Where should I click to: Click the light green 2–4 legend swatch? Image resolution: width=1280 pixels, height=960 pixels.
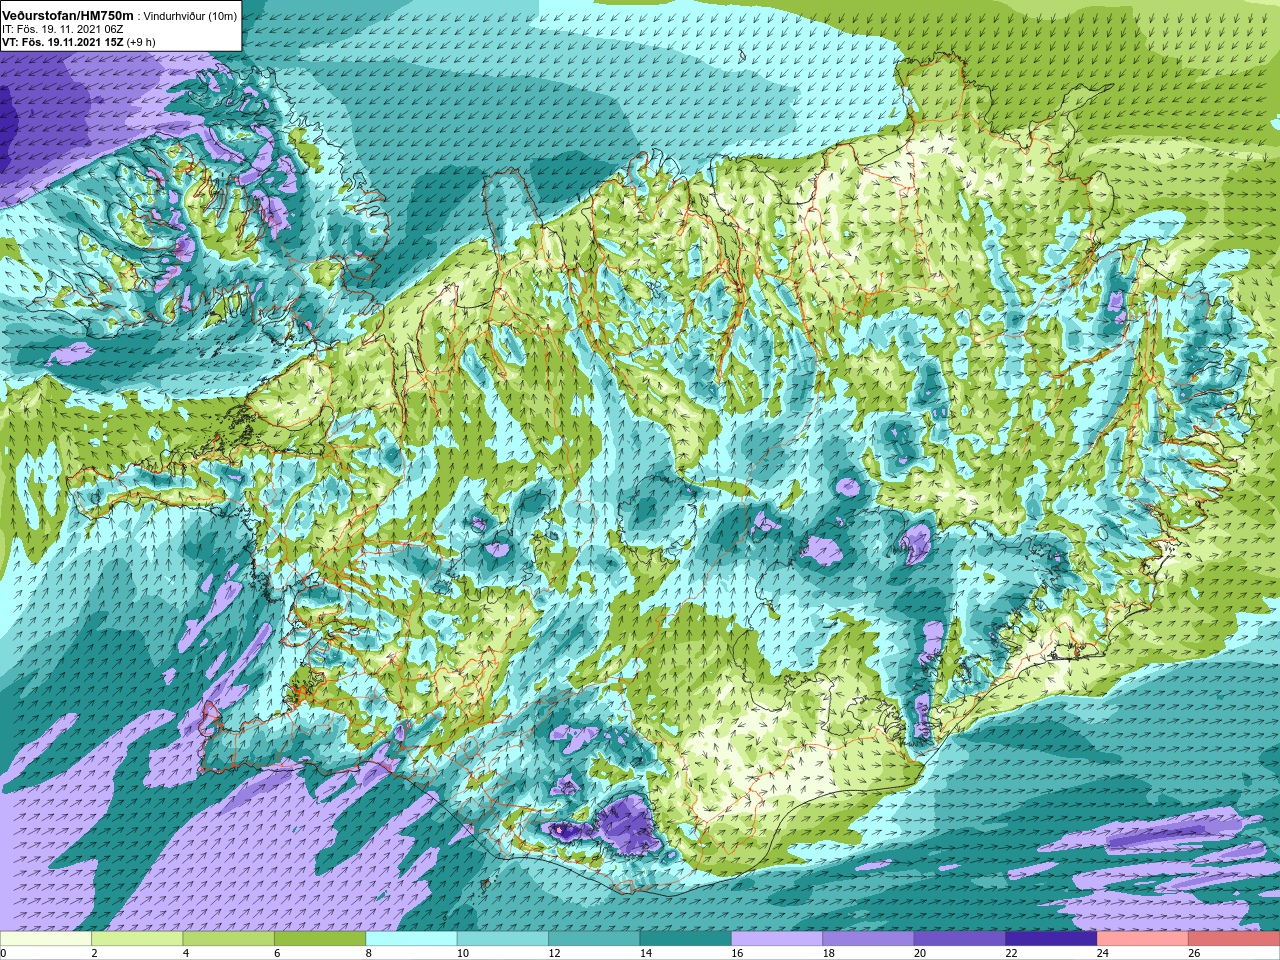pyautogui.click(x=137, y=939)
